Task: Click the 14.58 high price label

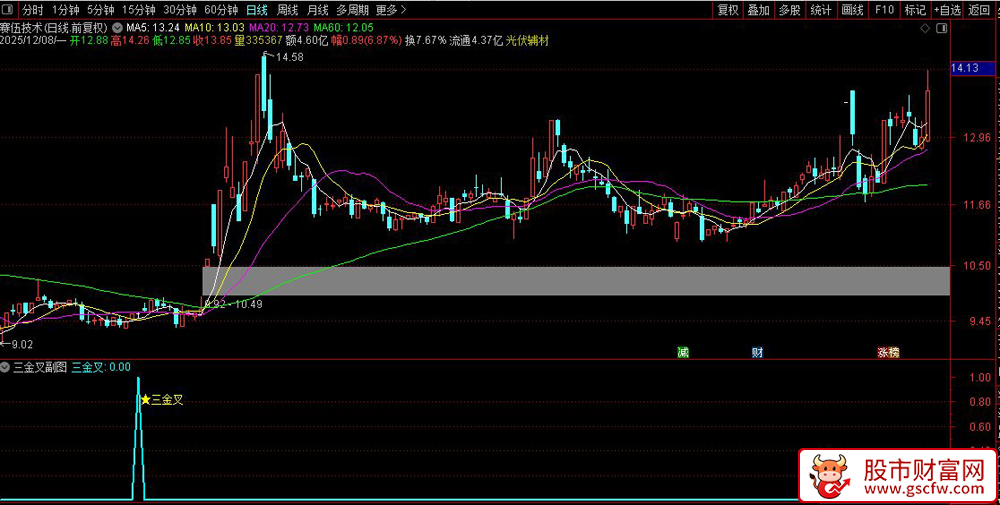Action: (x=289, y=57)
